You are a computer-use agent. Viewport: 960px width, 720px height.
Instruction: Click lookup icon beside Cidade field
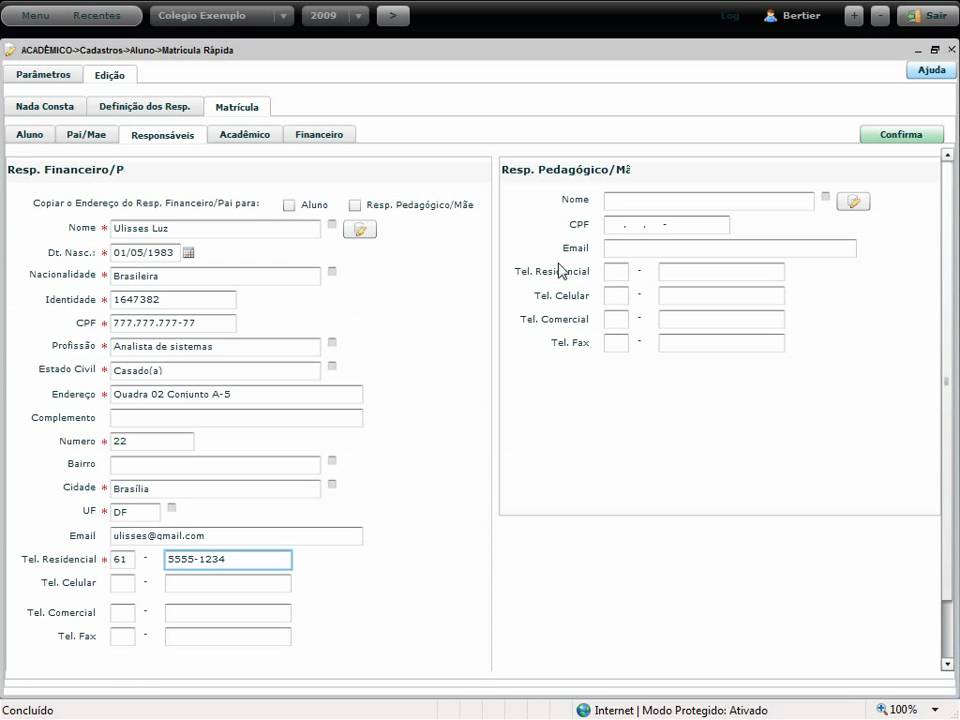(332, 484)
